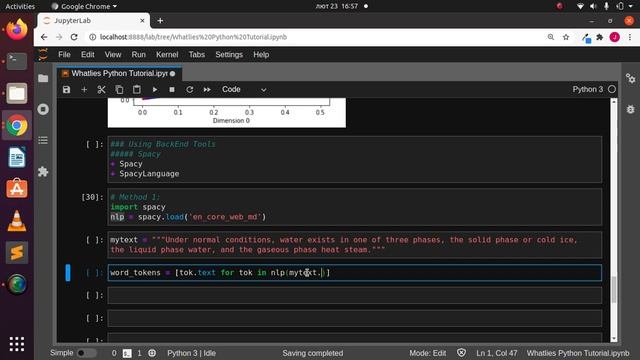Click the kernels count icon in status bar
The height and width of the screenshot is (360, 640).
pos(152,353)
